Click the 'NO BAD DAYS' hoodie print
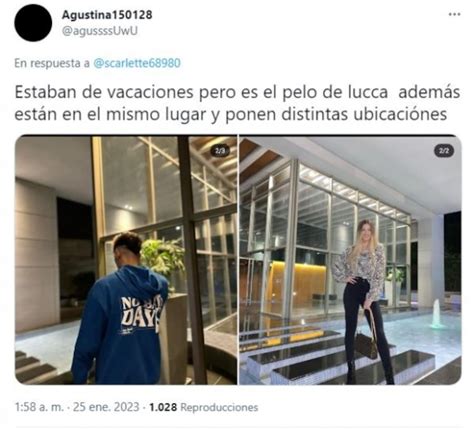Screen dimensions: 474x430 tap(141, 311)
